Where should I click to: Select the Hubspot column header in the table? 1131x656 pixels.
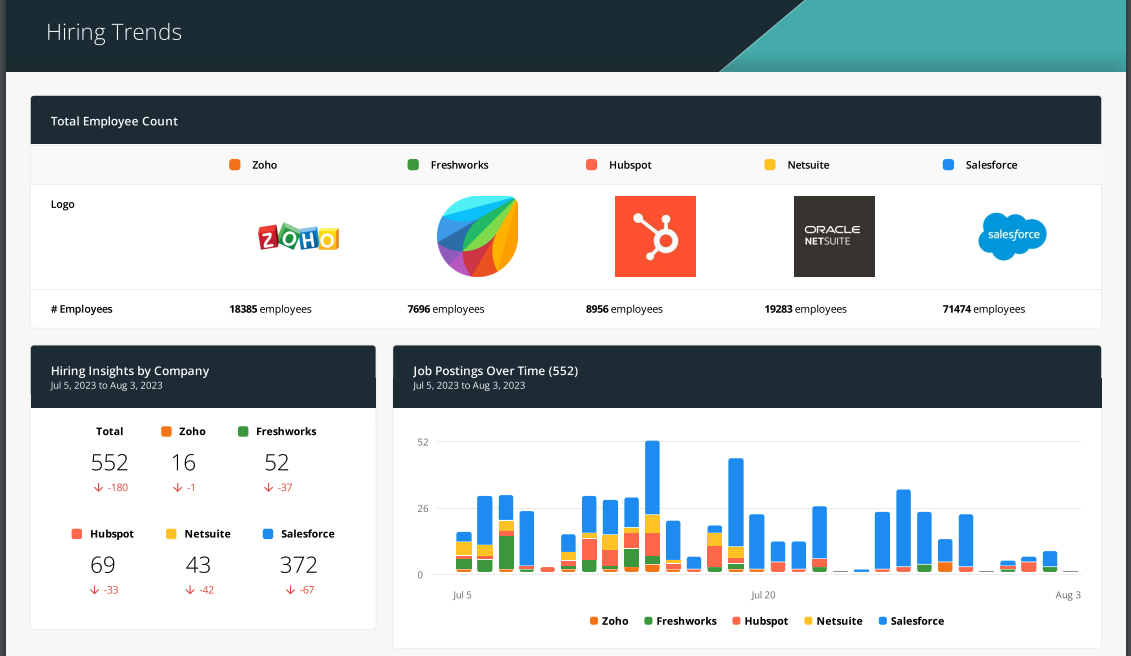pos(619,164)
